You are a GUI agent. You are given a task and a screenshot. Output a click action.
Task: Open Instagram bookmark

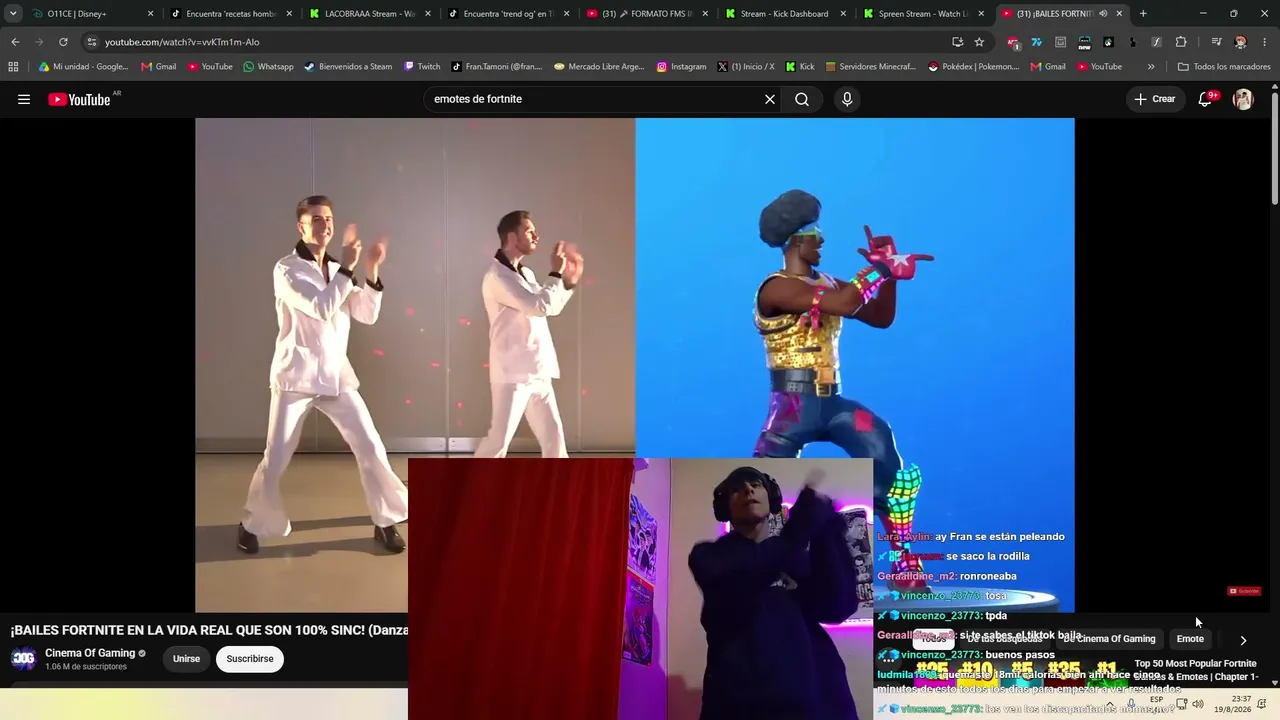pos(681,67)
